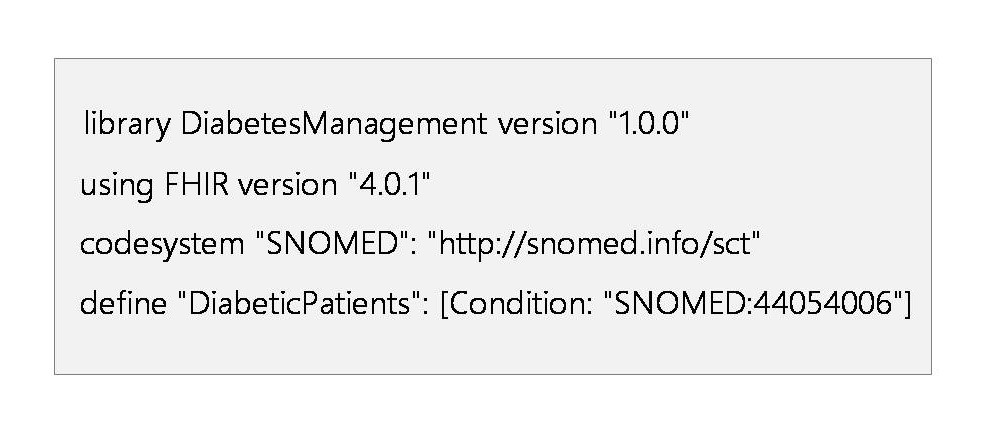Select the FHIR model name
The width and height of the screenshot is (990, 431).
[196, 184]
